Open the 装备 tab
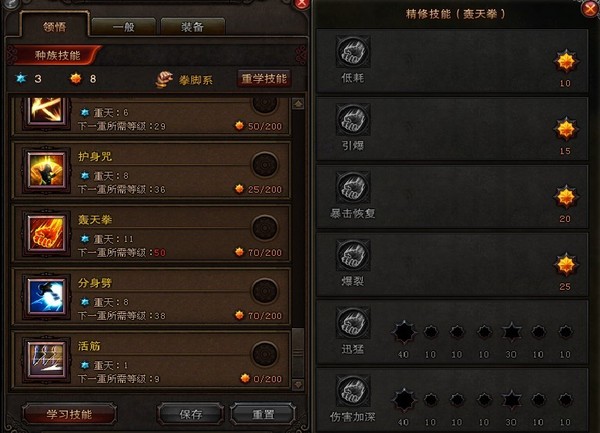The height and width of the screenshot is (433, 600). click(192, 27)
